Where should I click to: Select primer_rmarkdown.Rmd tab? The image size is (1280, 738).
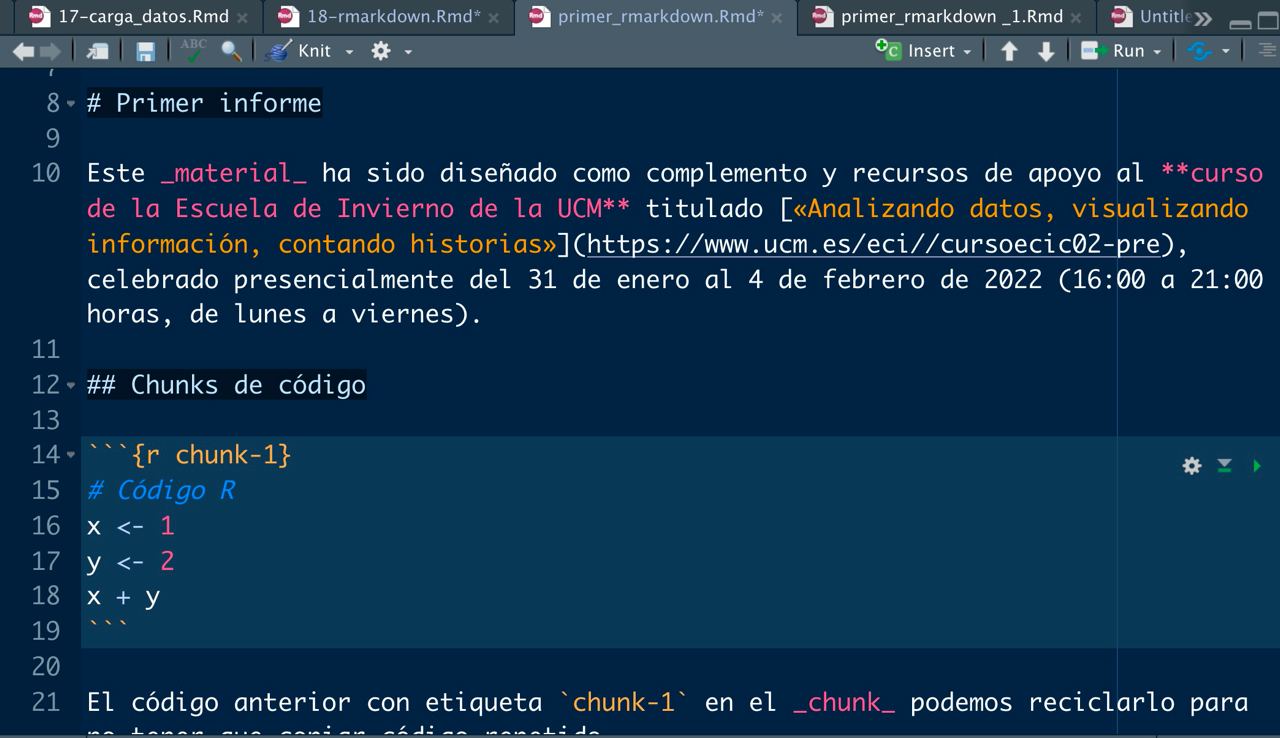pyautogui.click(x=660, y=17)
